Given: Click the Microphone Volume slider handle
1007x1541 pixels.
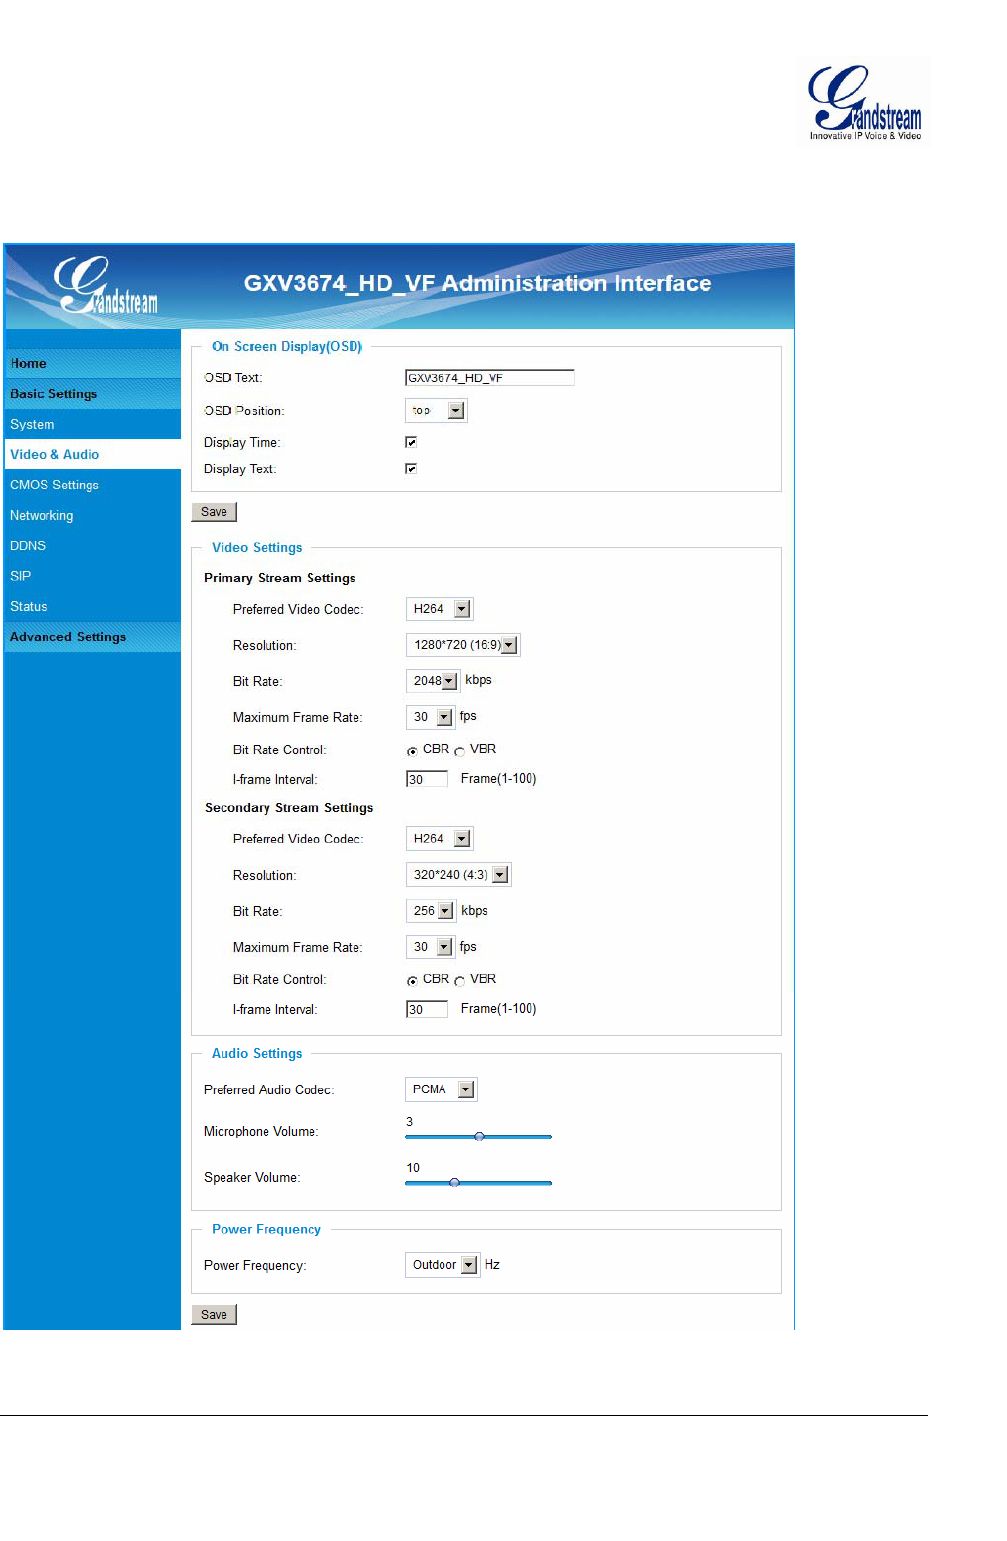Looking at the screenshot, I should click(479, 1136).
